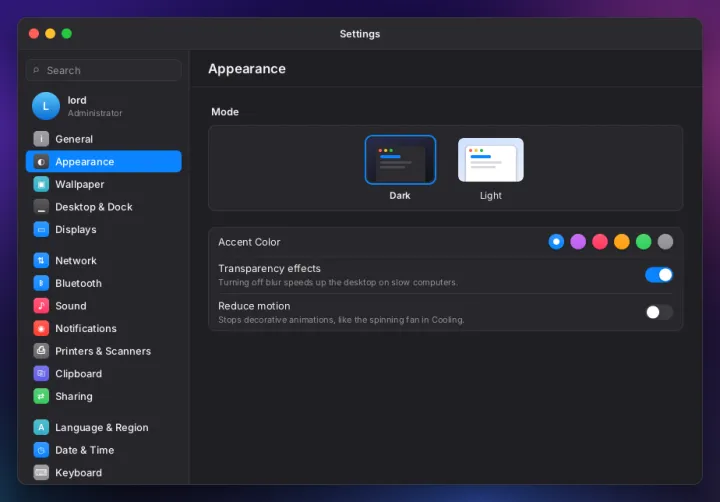Open Date & Time settings
The image size is (720, 502).
tap(104, 450)
